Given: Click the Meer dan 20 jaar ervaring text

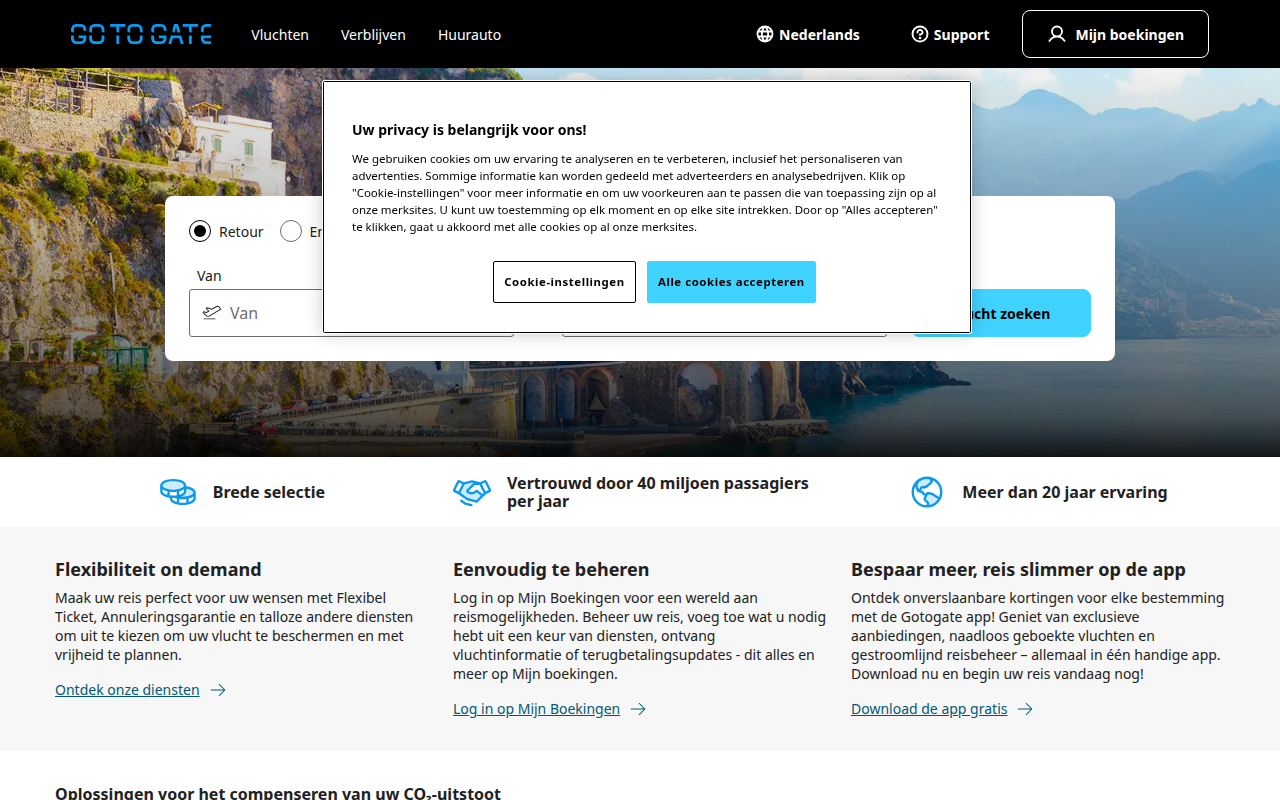Looking at the screenshot, I should [x=1065, y=492].
